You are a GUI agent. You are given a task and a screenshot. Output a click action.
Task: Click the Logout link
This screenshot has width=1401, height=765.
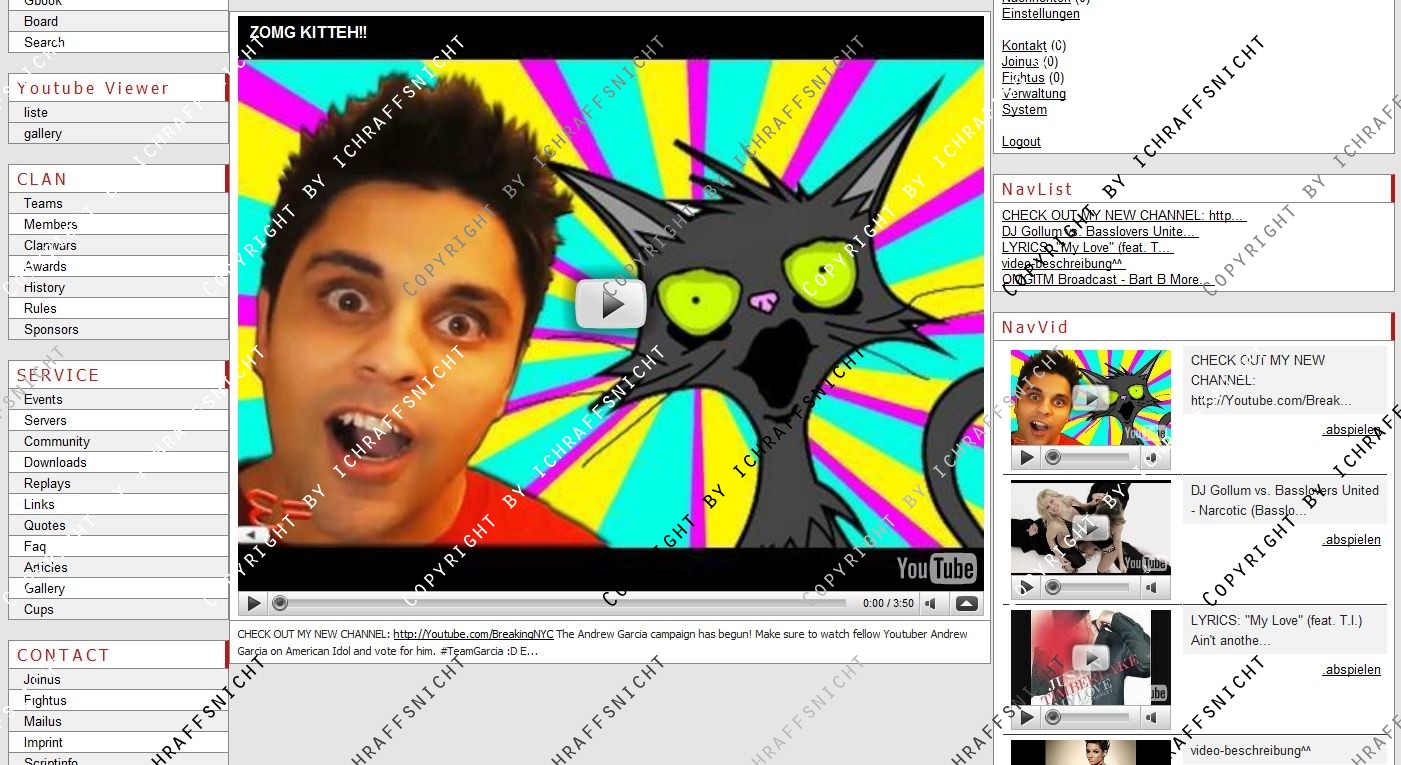1021,142
